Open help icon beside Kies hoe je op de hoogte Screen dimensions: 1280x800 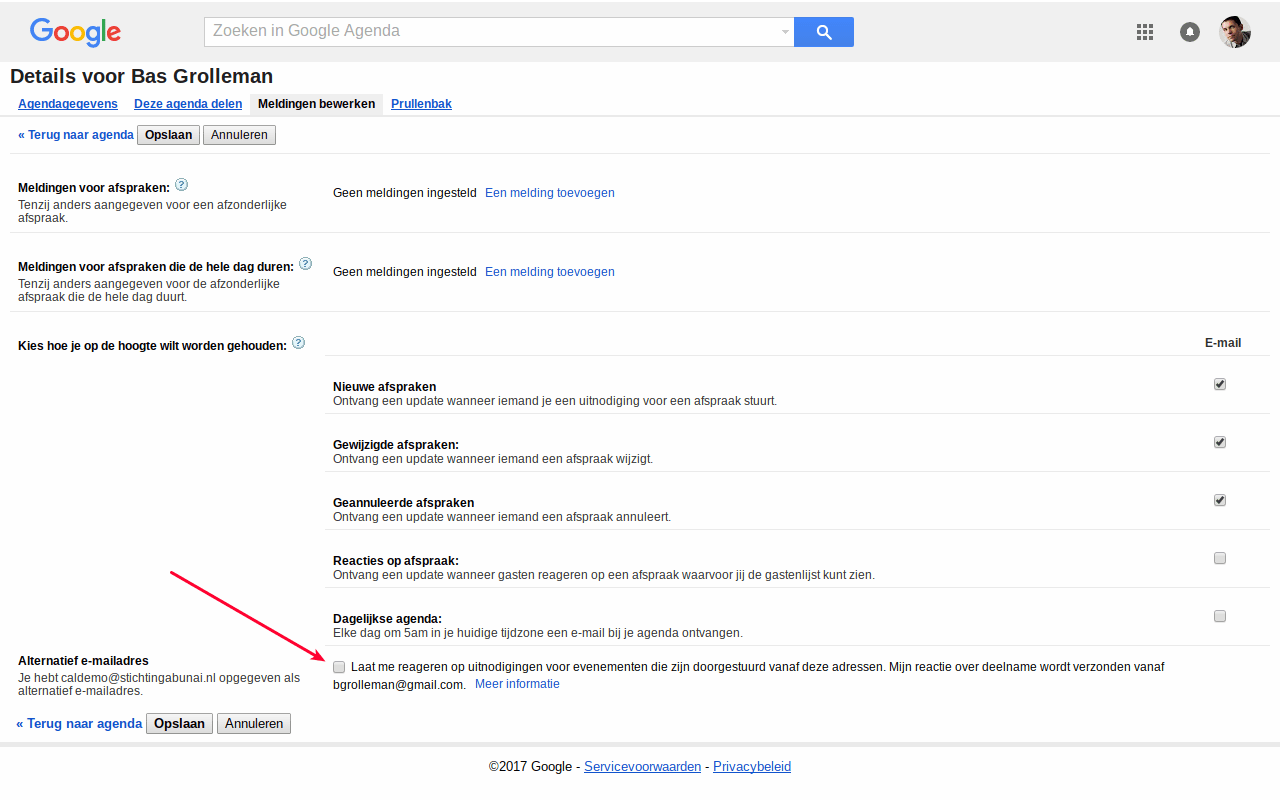coord(298,343)
